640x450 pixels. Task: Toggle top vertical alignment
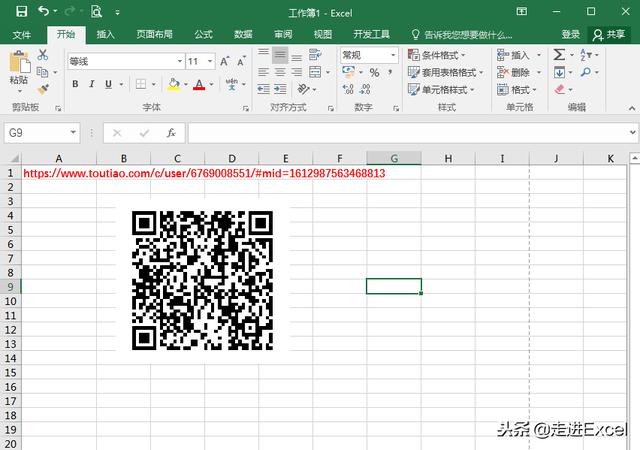[263, 54]
